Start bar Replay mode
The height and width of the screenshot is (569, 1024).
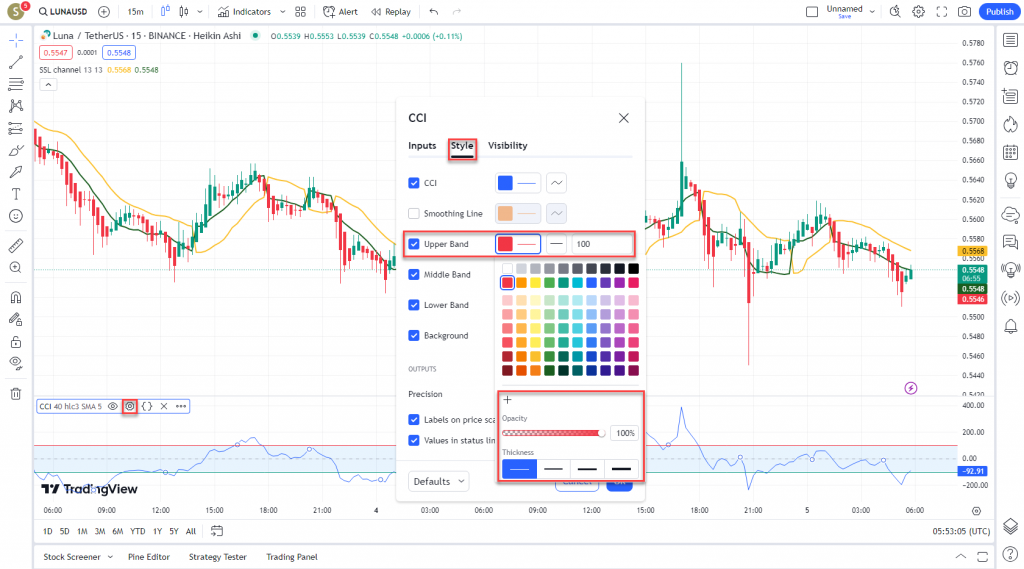coord(391,12)
